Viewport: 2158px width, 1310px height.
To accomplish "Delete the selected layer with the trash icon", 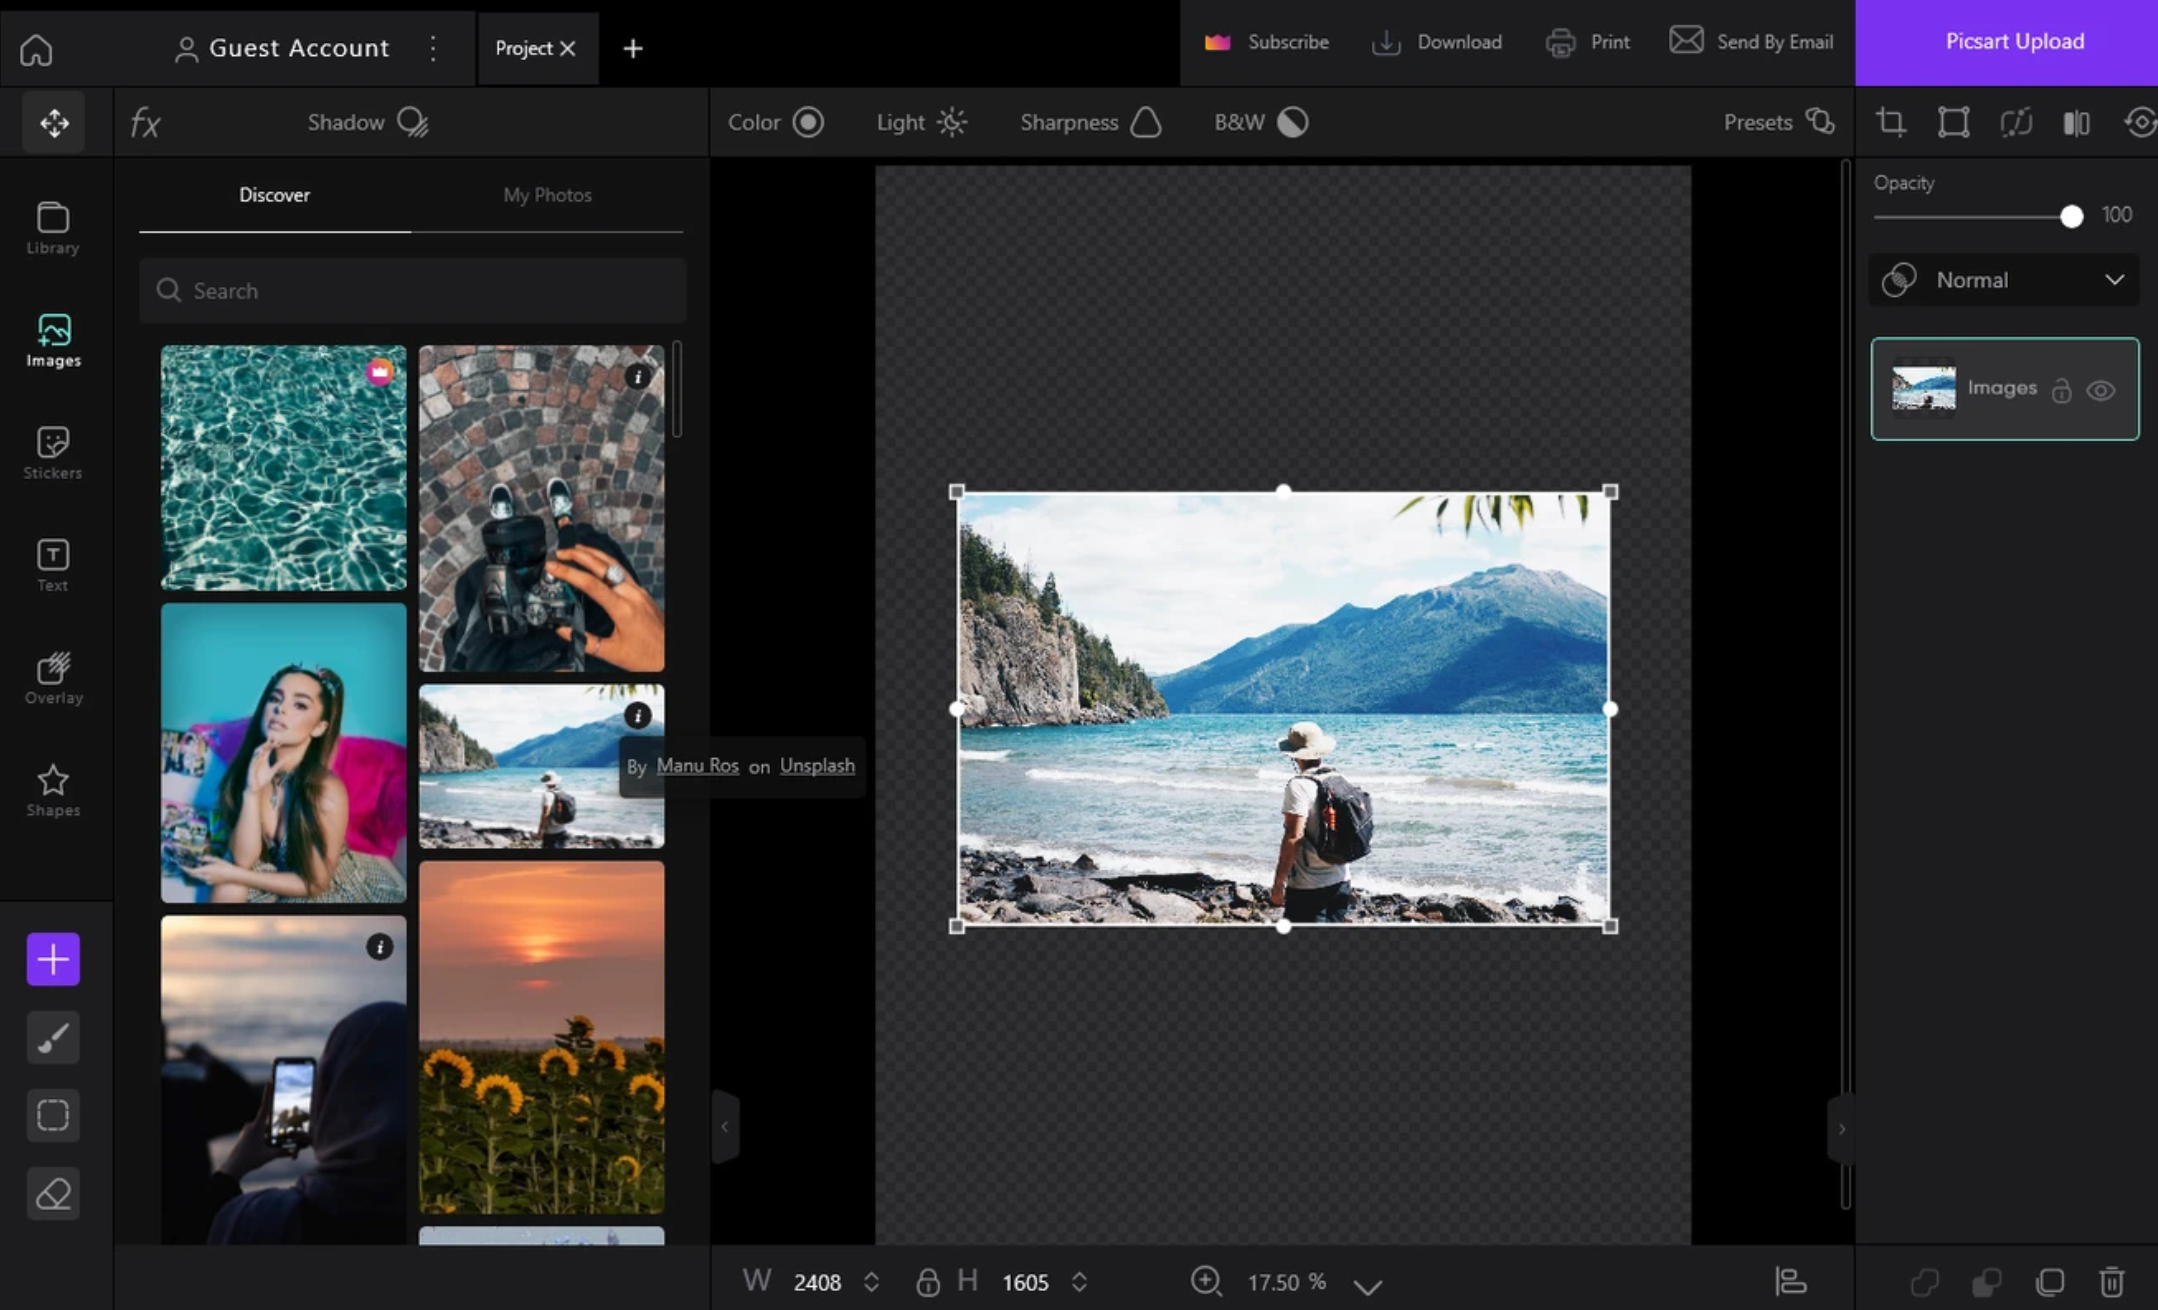I will tap(2110, 1281).
